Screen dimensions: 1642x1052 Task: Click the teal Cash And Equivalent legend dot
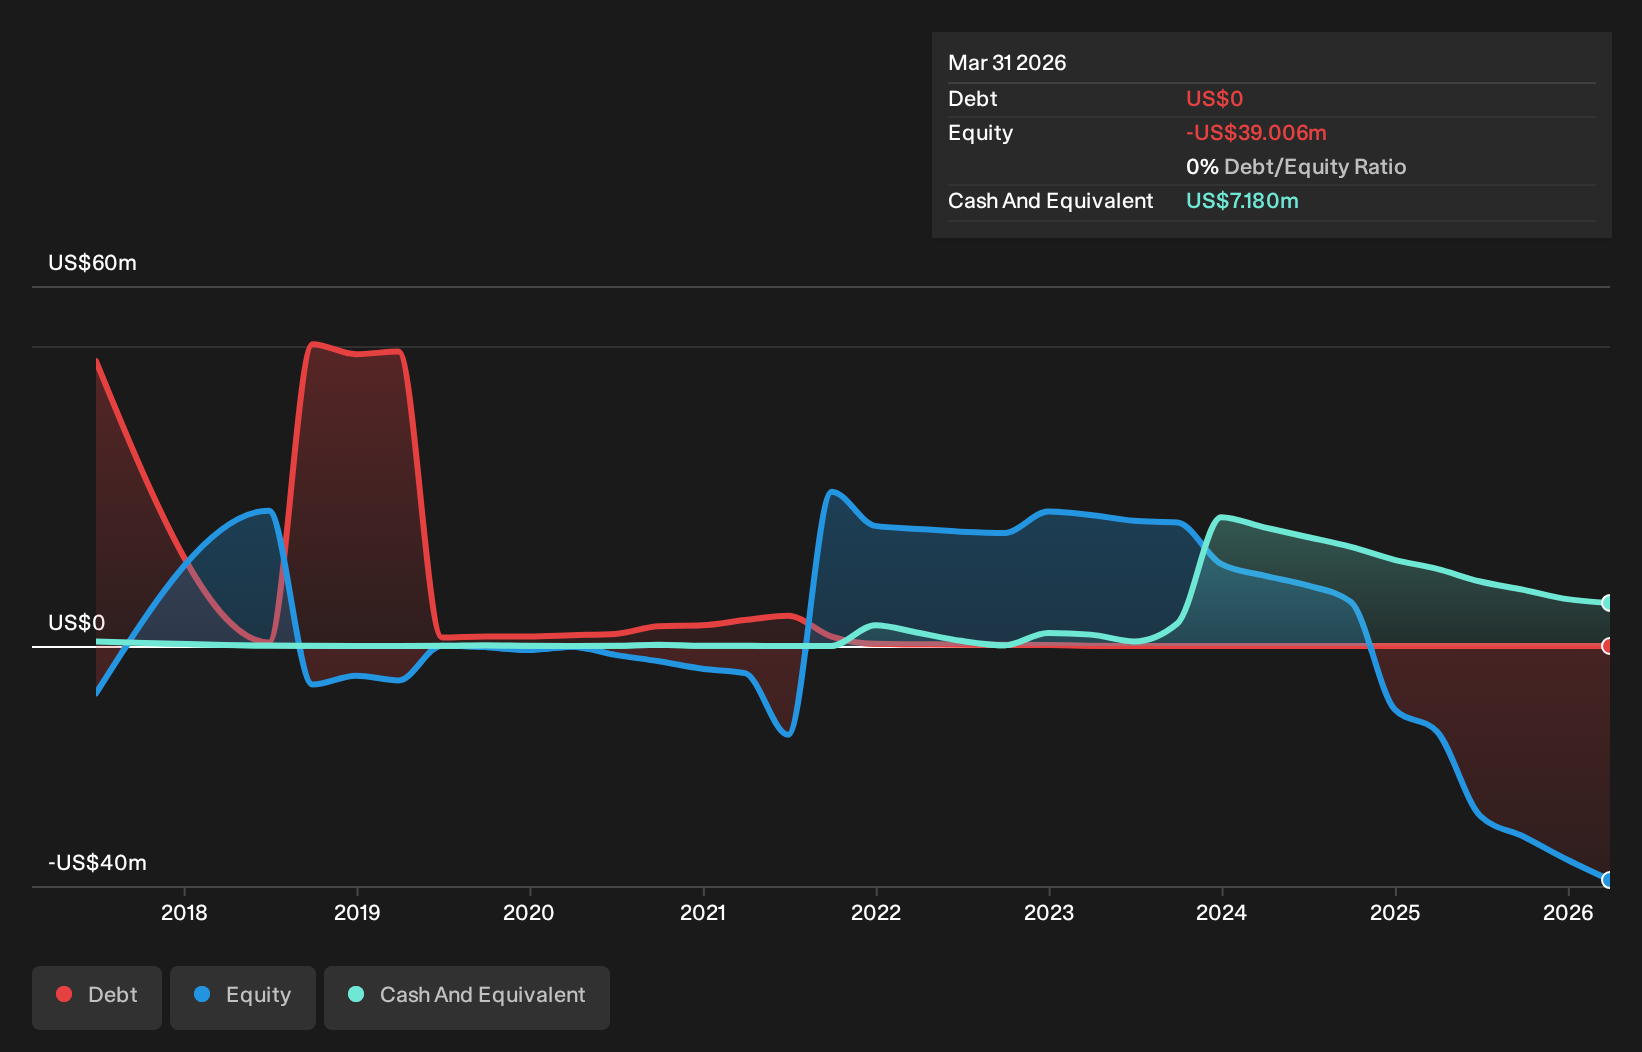tap(356, 994)
